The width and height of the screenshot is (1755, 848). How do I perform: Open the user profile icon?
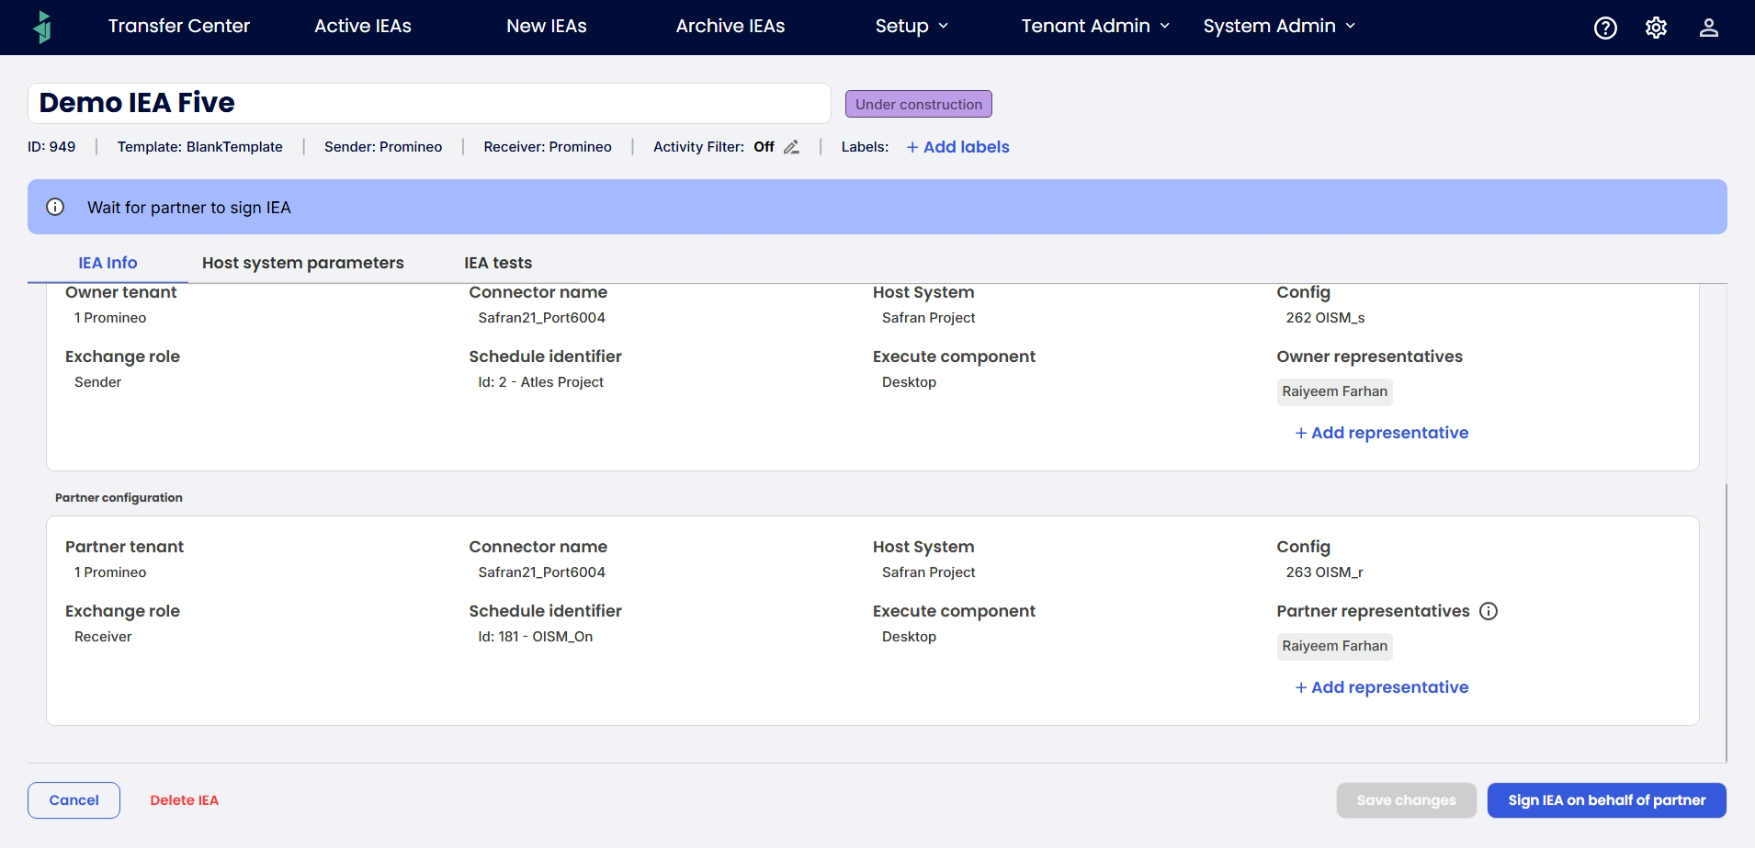[1708, 28]
